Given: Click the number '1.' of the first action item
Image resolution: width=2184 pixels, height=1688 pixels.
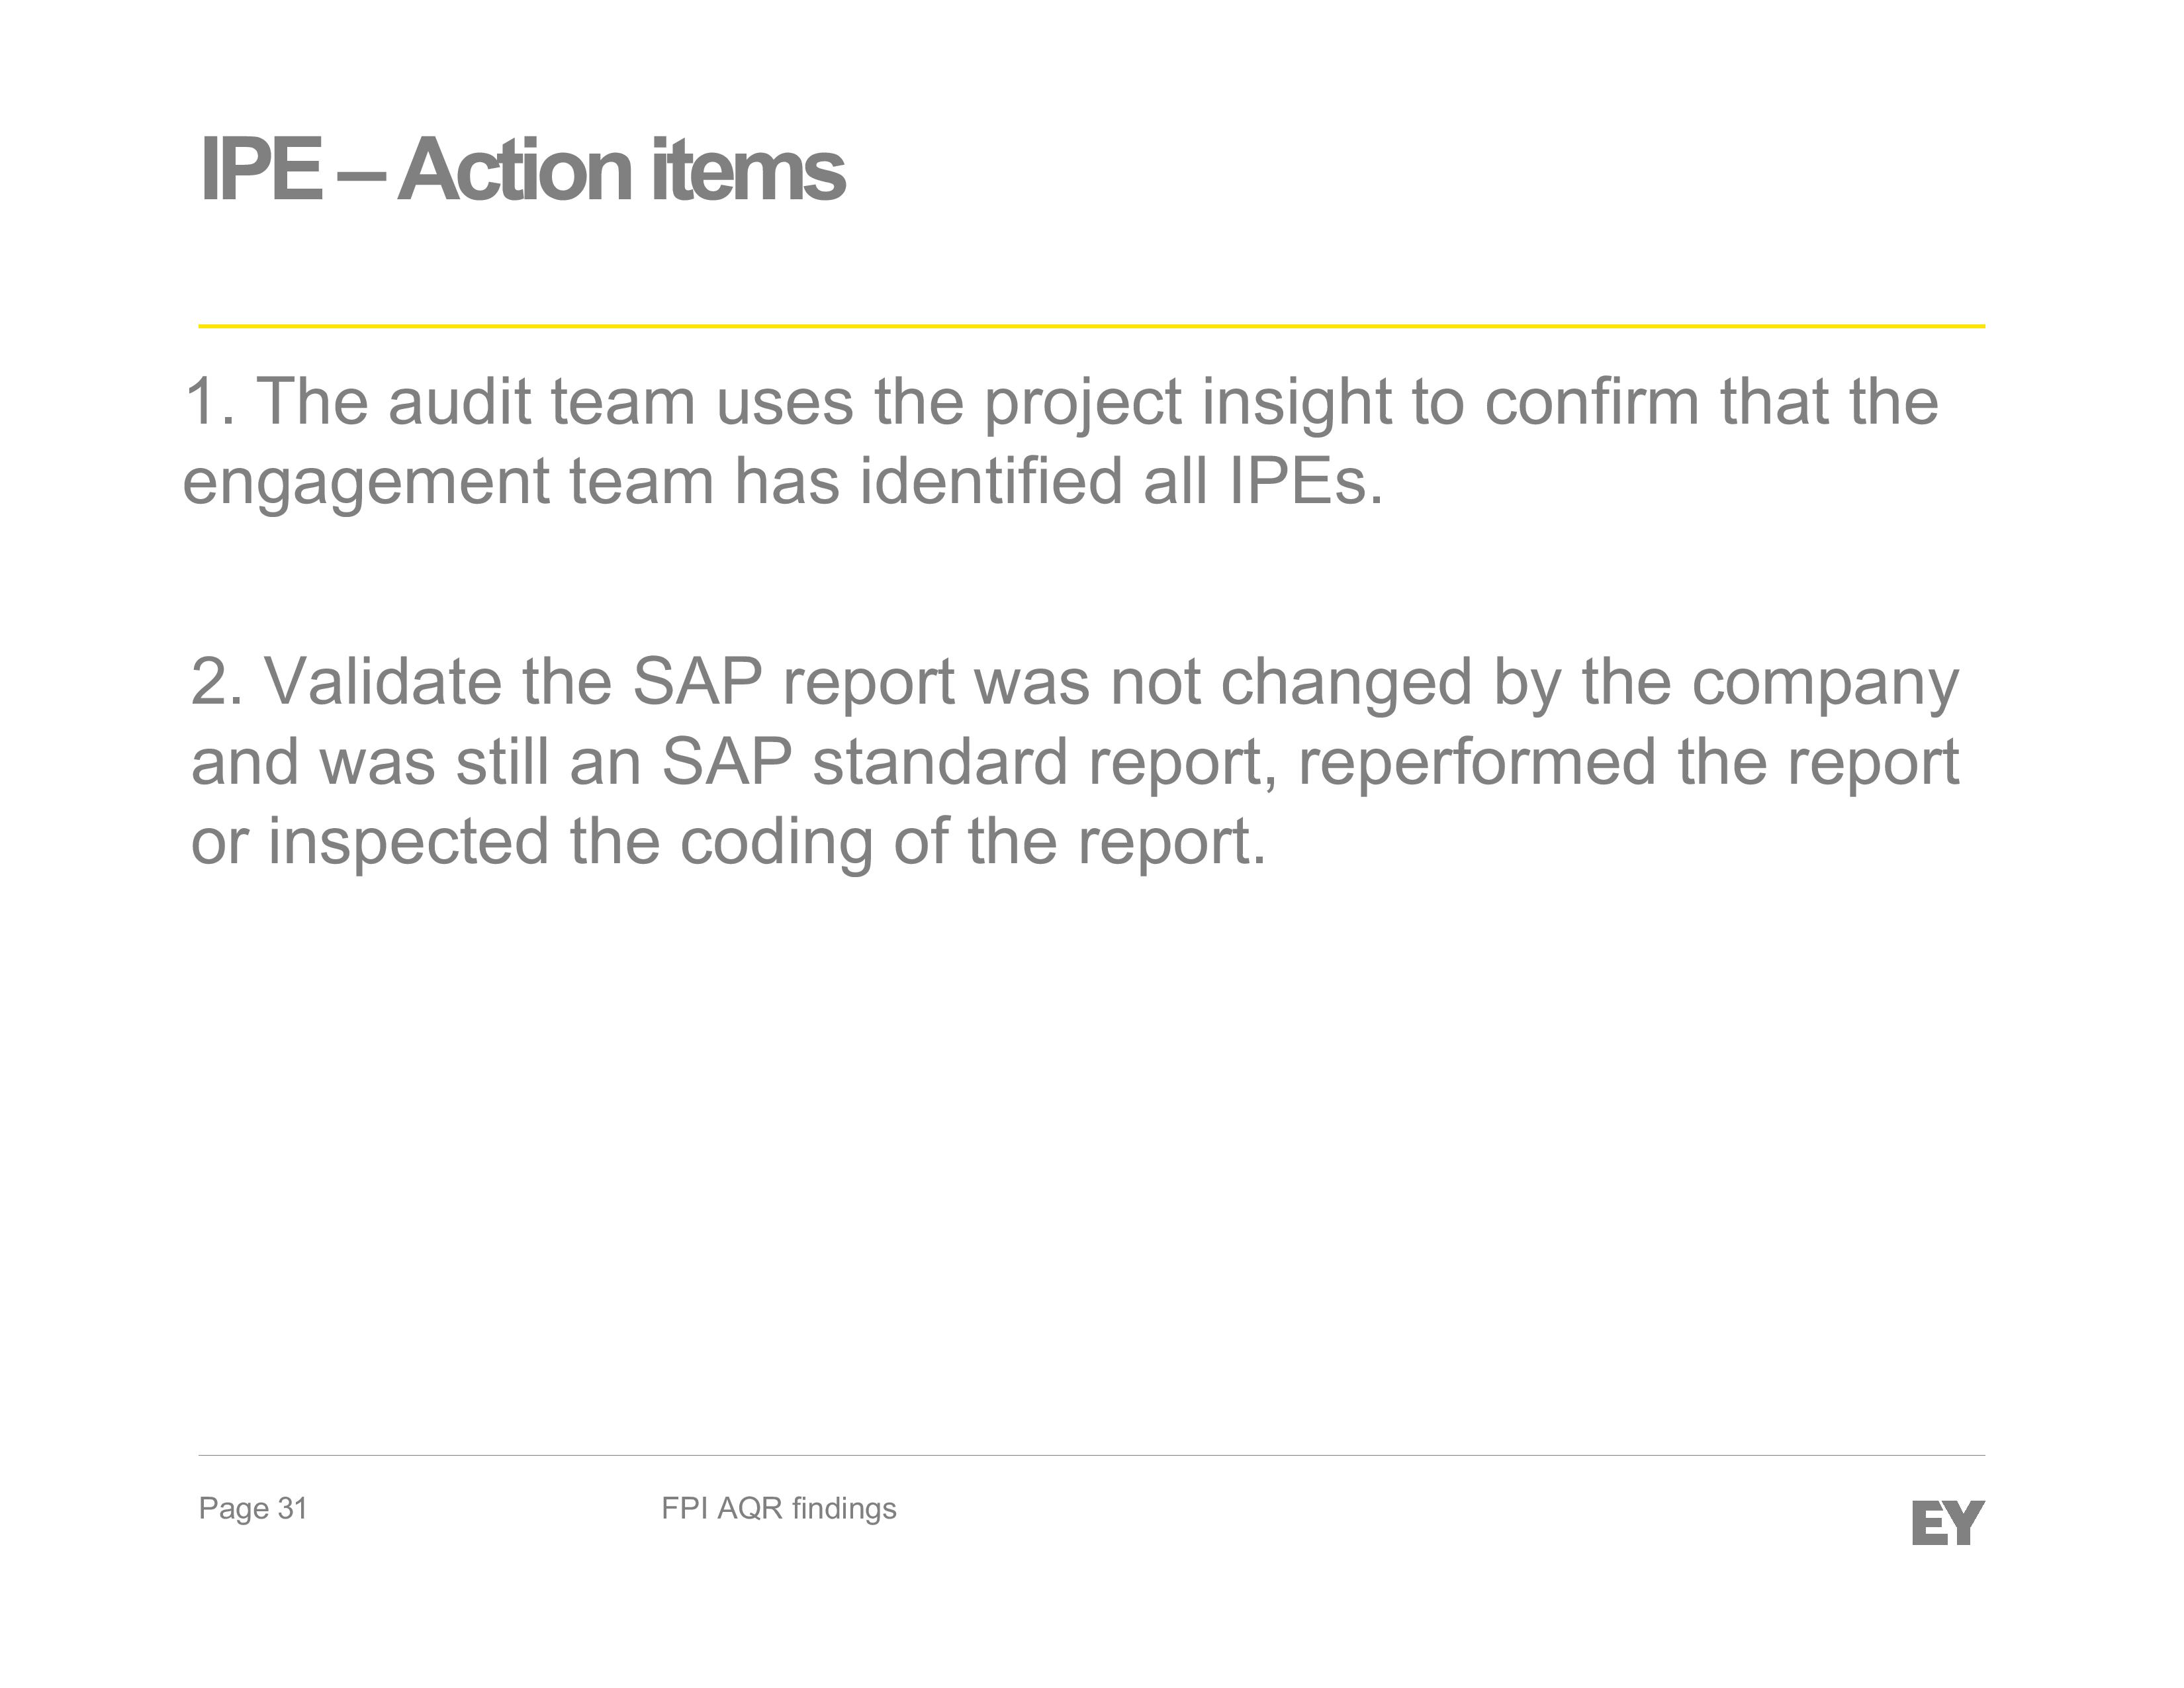Looking at the screenshot, I should tap(211, 402).
